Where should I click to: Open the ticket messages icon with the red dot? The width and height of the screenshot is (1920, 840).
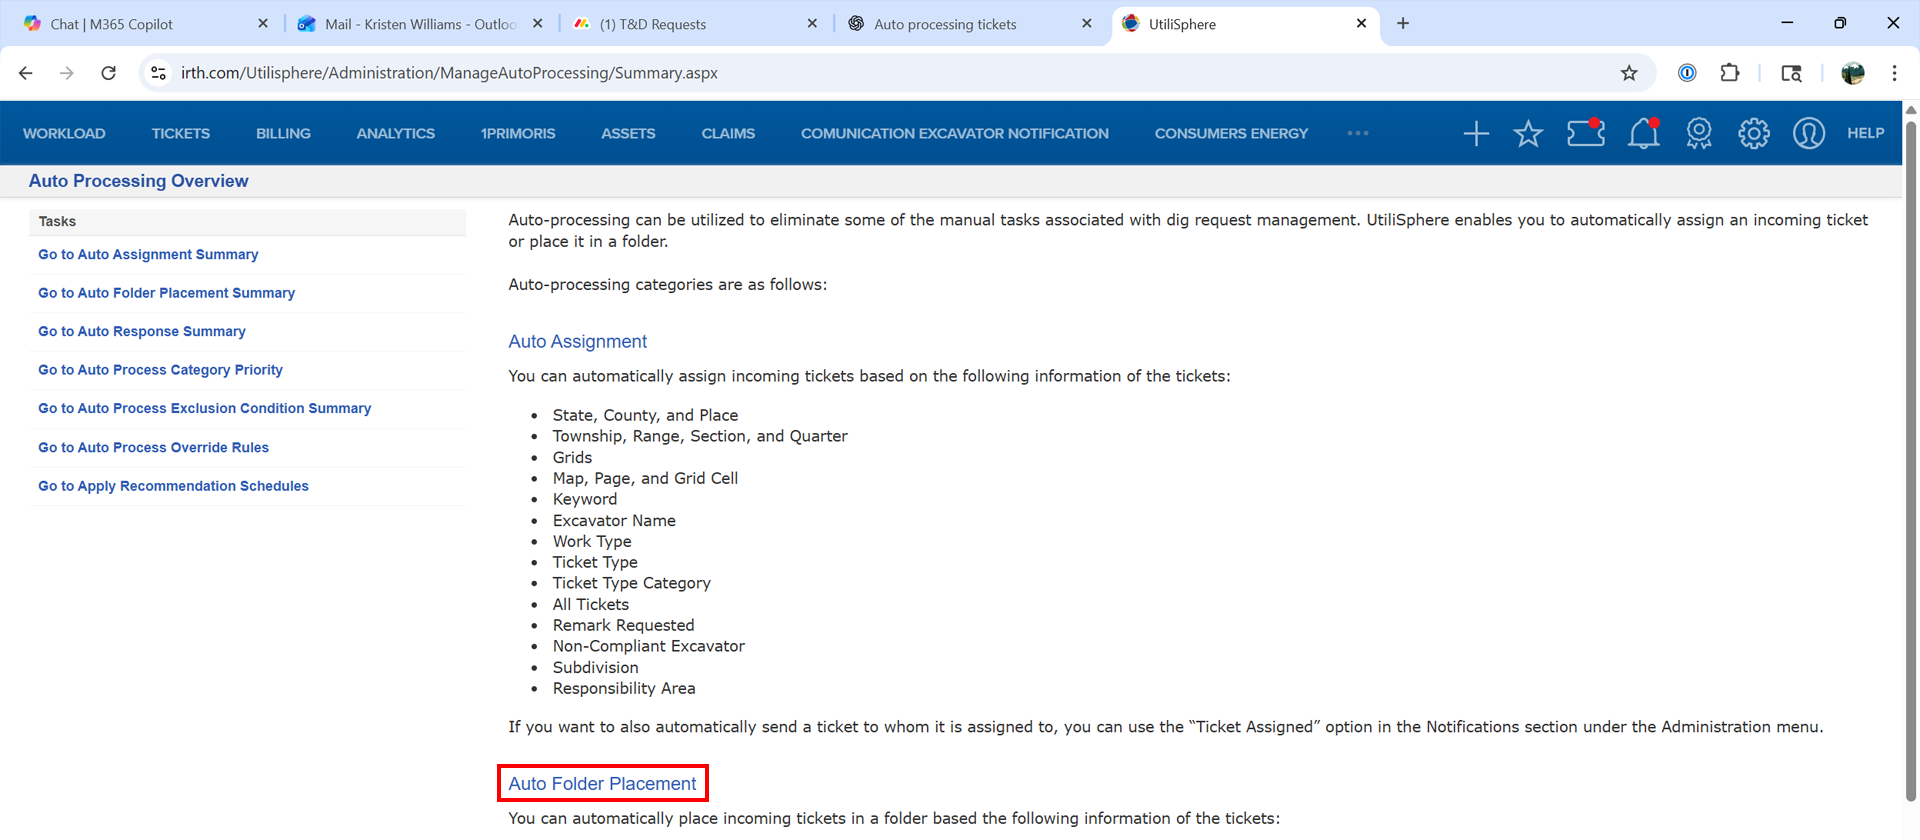(1586, 133)
